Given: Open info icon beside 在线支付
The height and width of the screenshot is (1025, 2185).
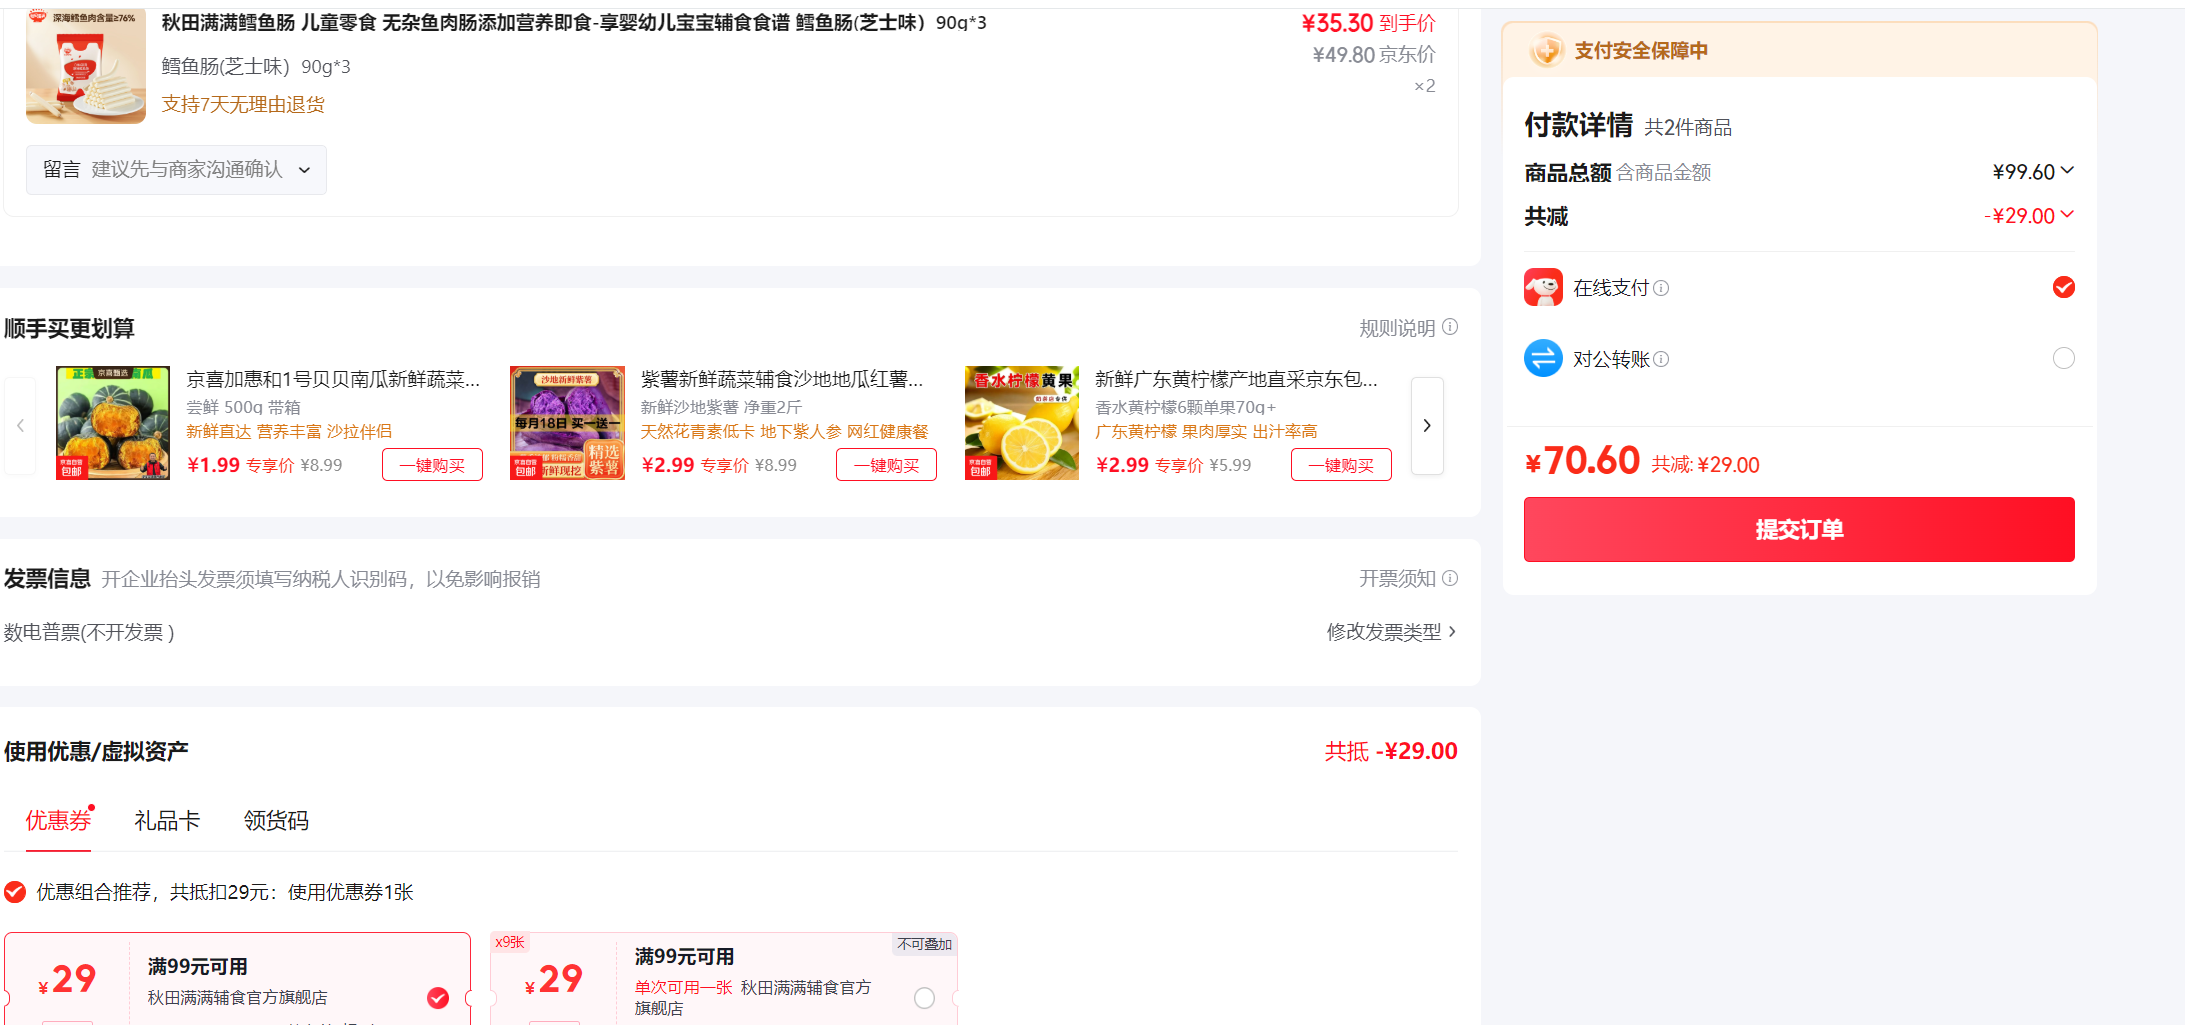Looking at the screenshot, I should coord(1661,288).
